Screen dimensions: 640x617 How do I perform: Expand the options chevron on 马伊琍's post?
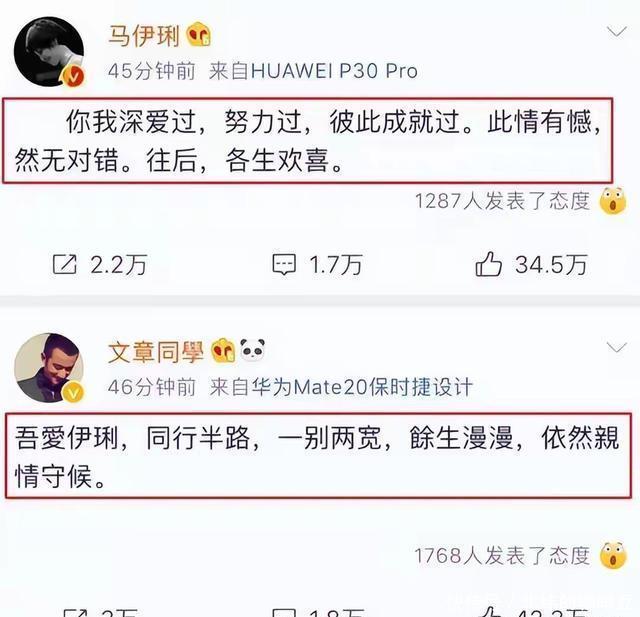tap(616, 31)
